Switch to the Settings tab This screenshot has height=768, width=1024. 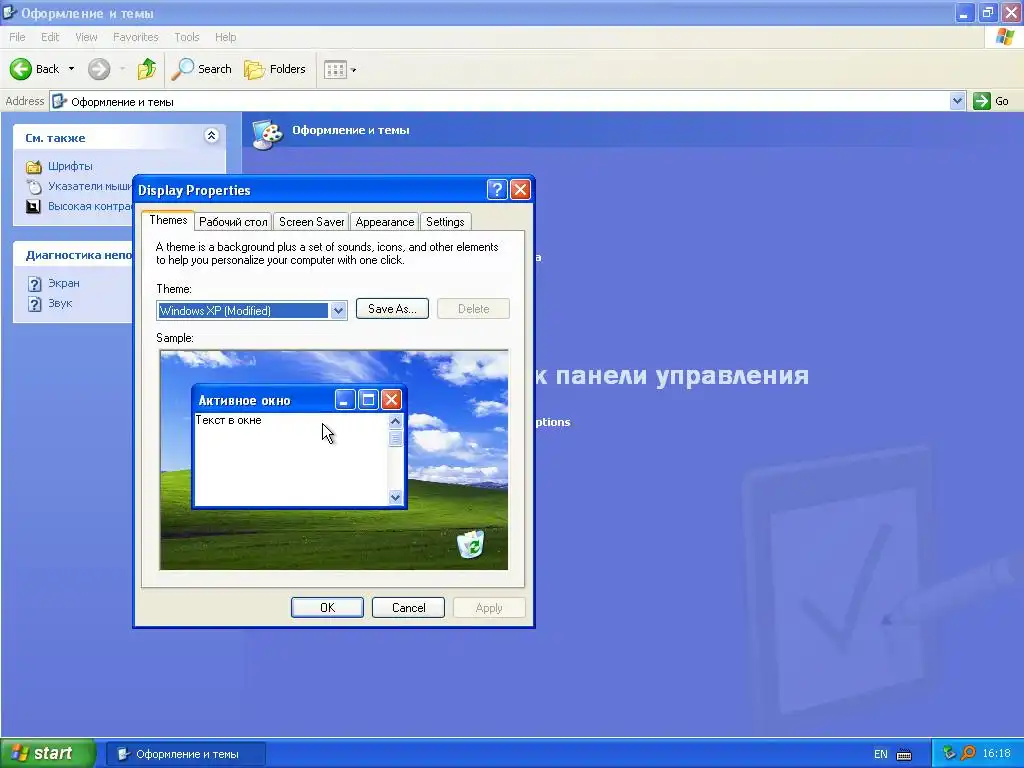(445, 221)
